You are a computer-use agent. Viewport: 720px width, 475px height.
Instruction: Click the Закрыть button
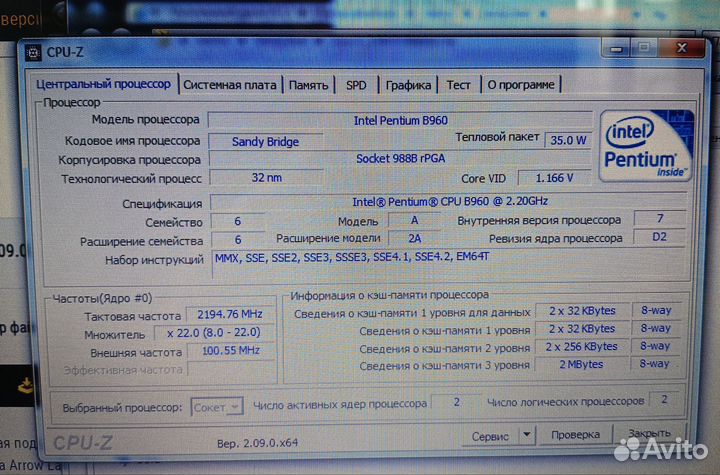click(650, 433)
